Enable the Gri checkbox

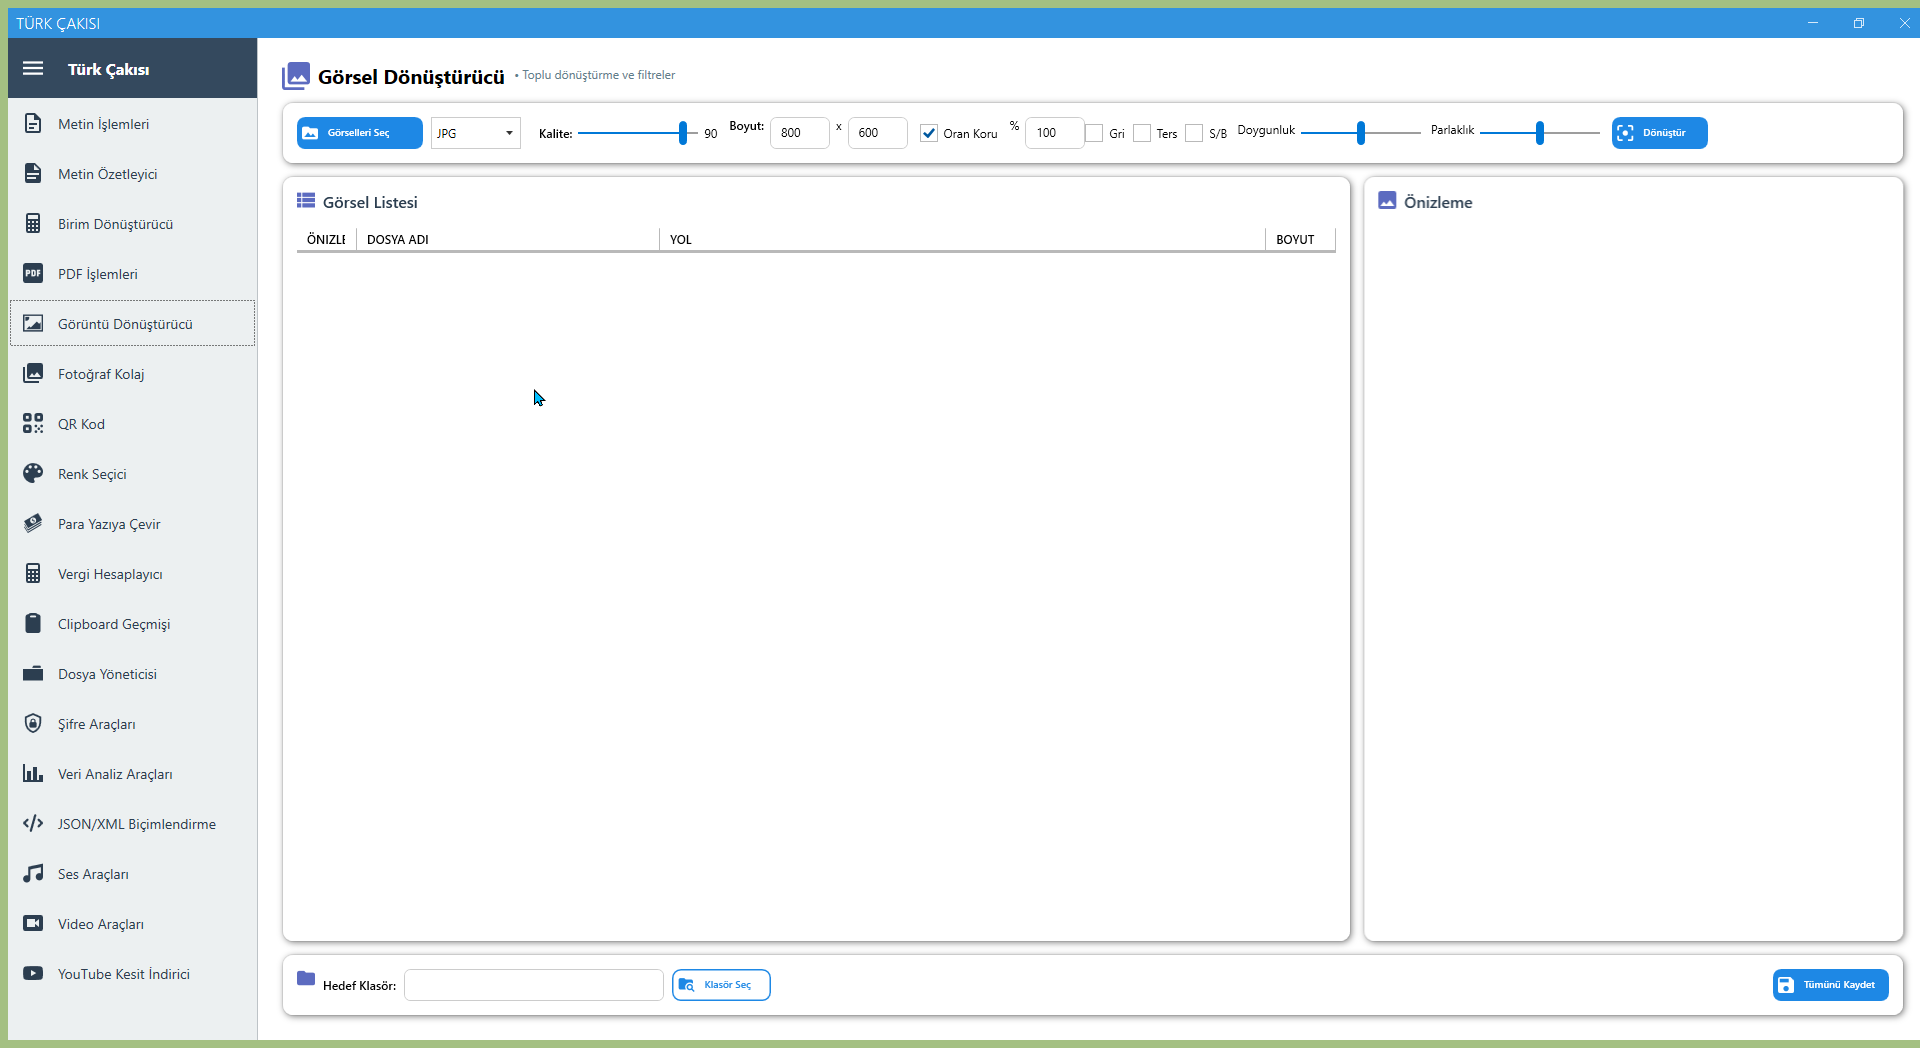(x=1094, y=133)
